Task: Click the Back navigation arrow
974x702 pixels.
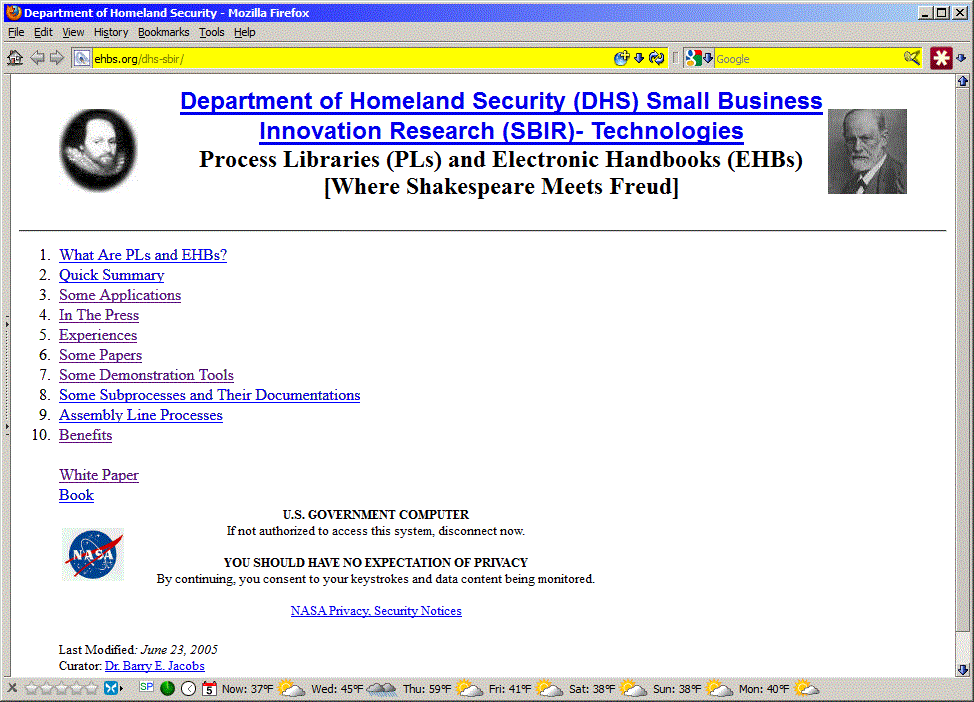Action: pos(37,58)
